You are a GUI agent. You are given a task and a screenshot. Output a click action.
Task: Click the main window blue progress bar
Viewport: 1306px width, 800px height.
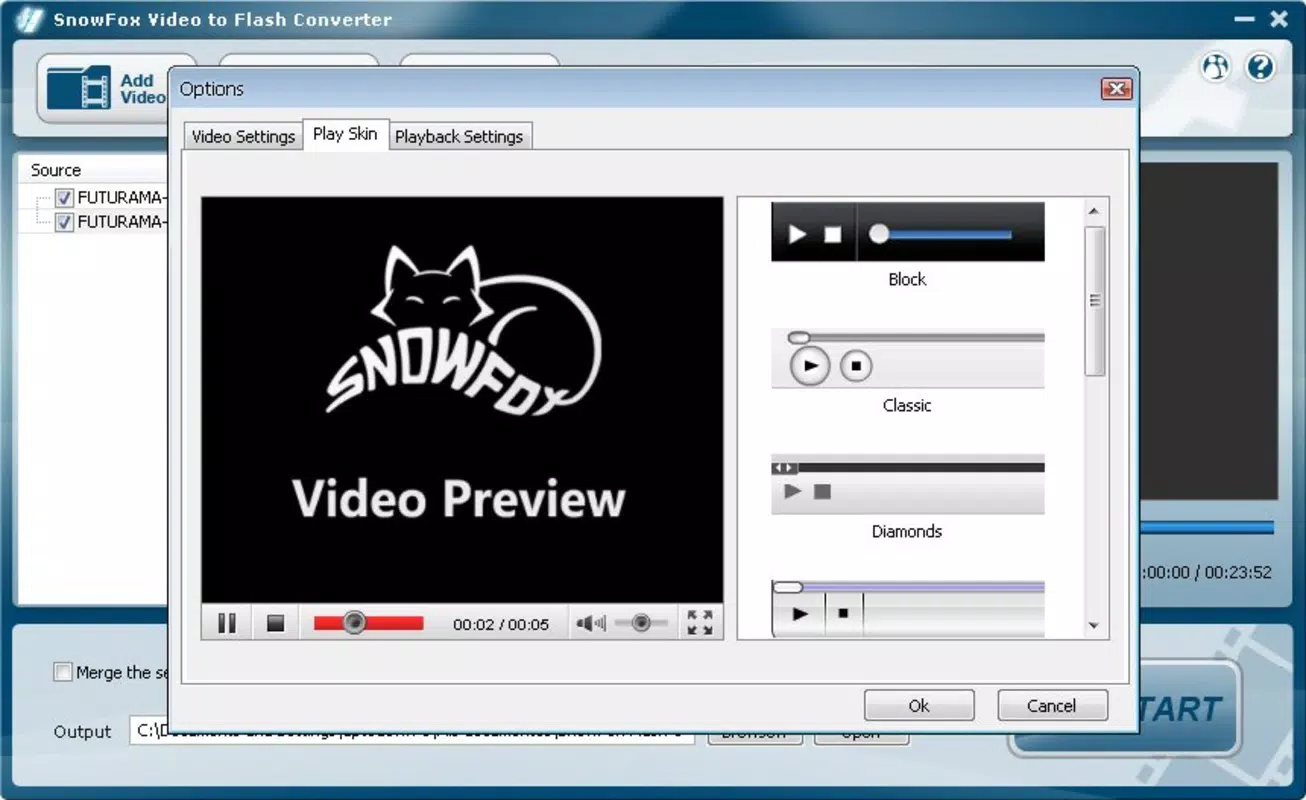[x=1206, y=527]
